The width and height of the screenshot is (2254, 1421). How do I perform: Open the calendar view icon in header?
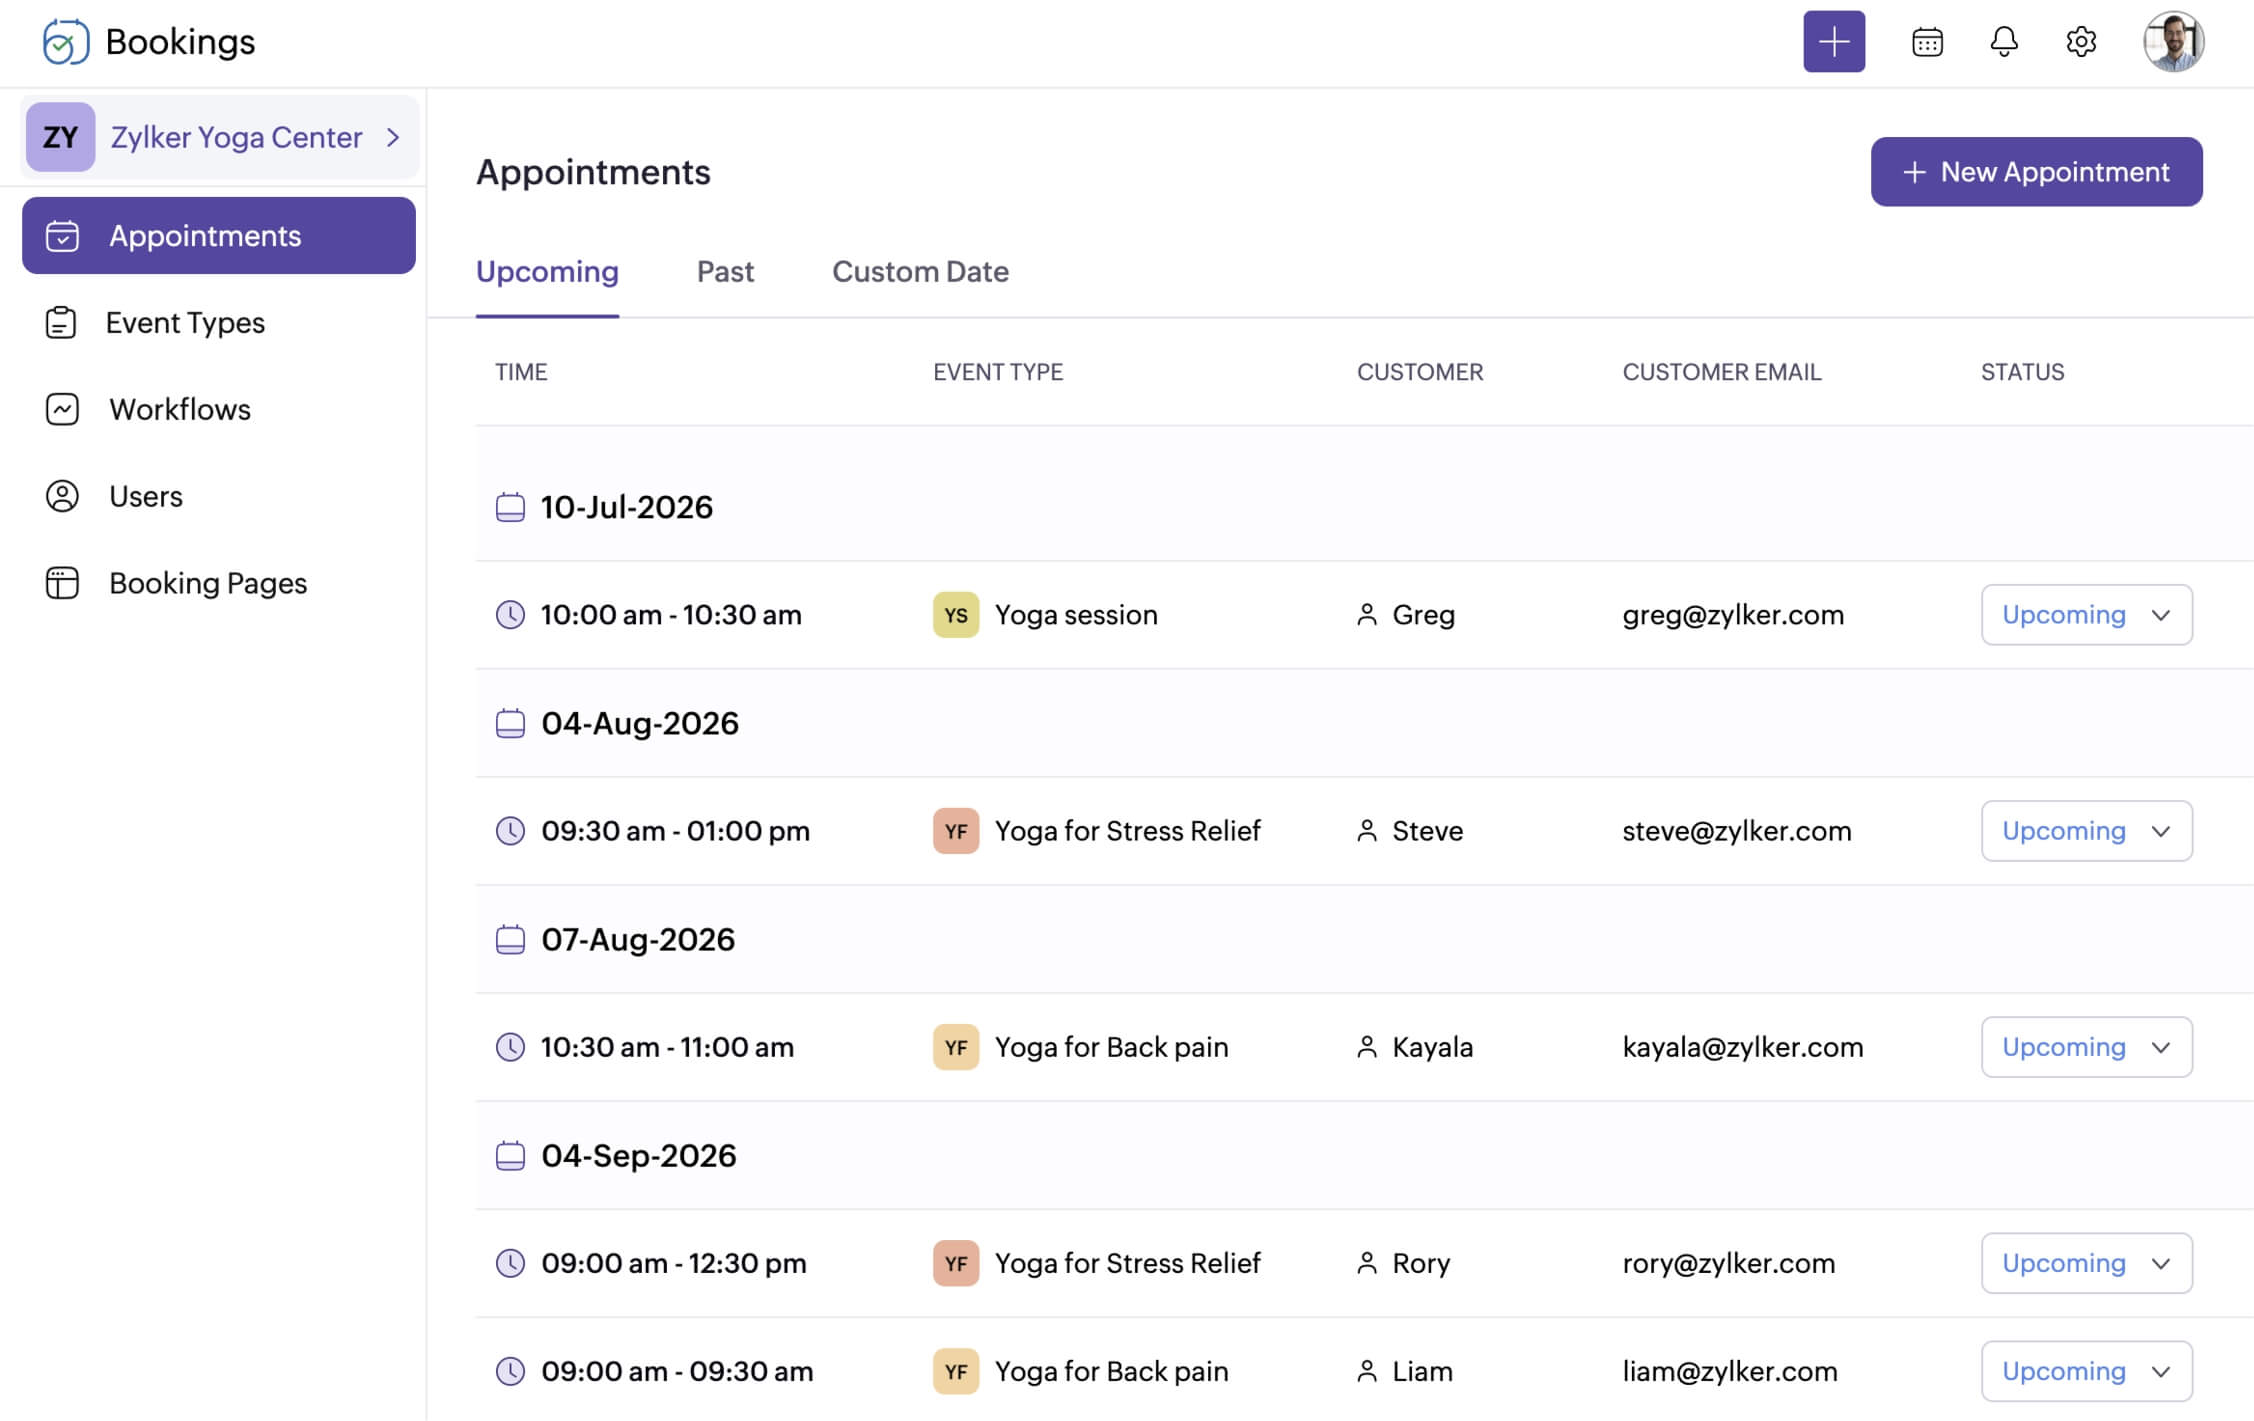[x=1926, y=42]
